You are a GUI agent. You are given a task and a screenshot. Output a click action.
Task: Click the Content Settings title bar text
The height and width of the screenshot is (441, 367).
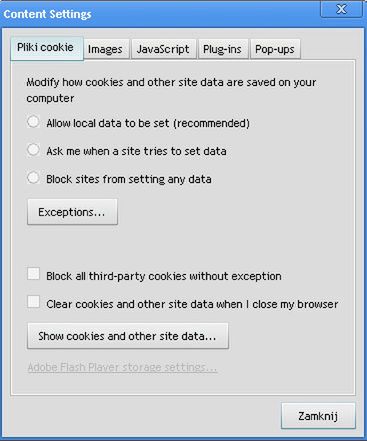(47, 14)
